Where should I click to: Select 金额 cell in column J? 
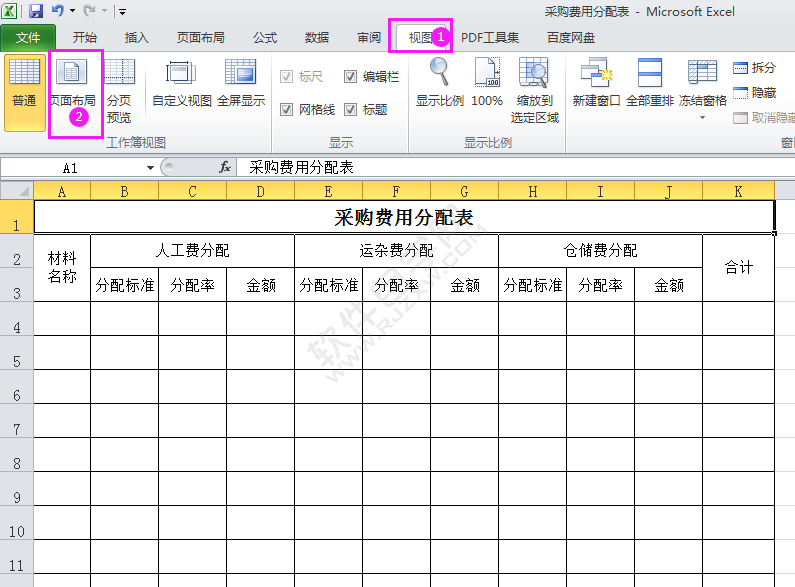coord(669,285)
